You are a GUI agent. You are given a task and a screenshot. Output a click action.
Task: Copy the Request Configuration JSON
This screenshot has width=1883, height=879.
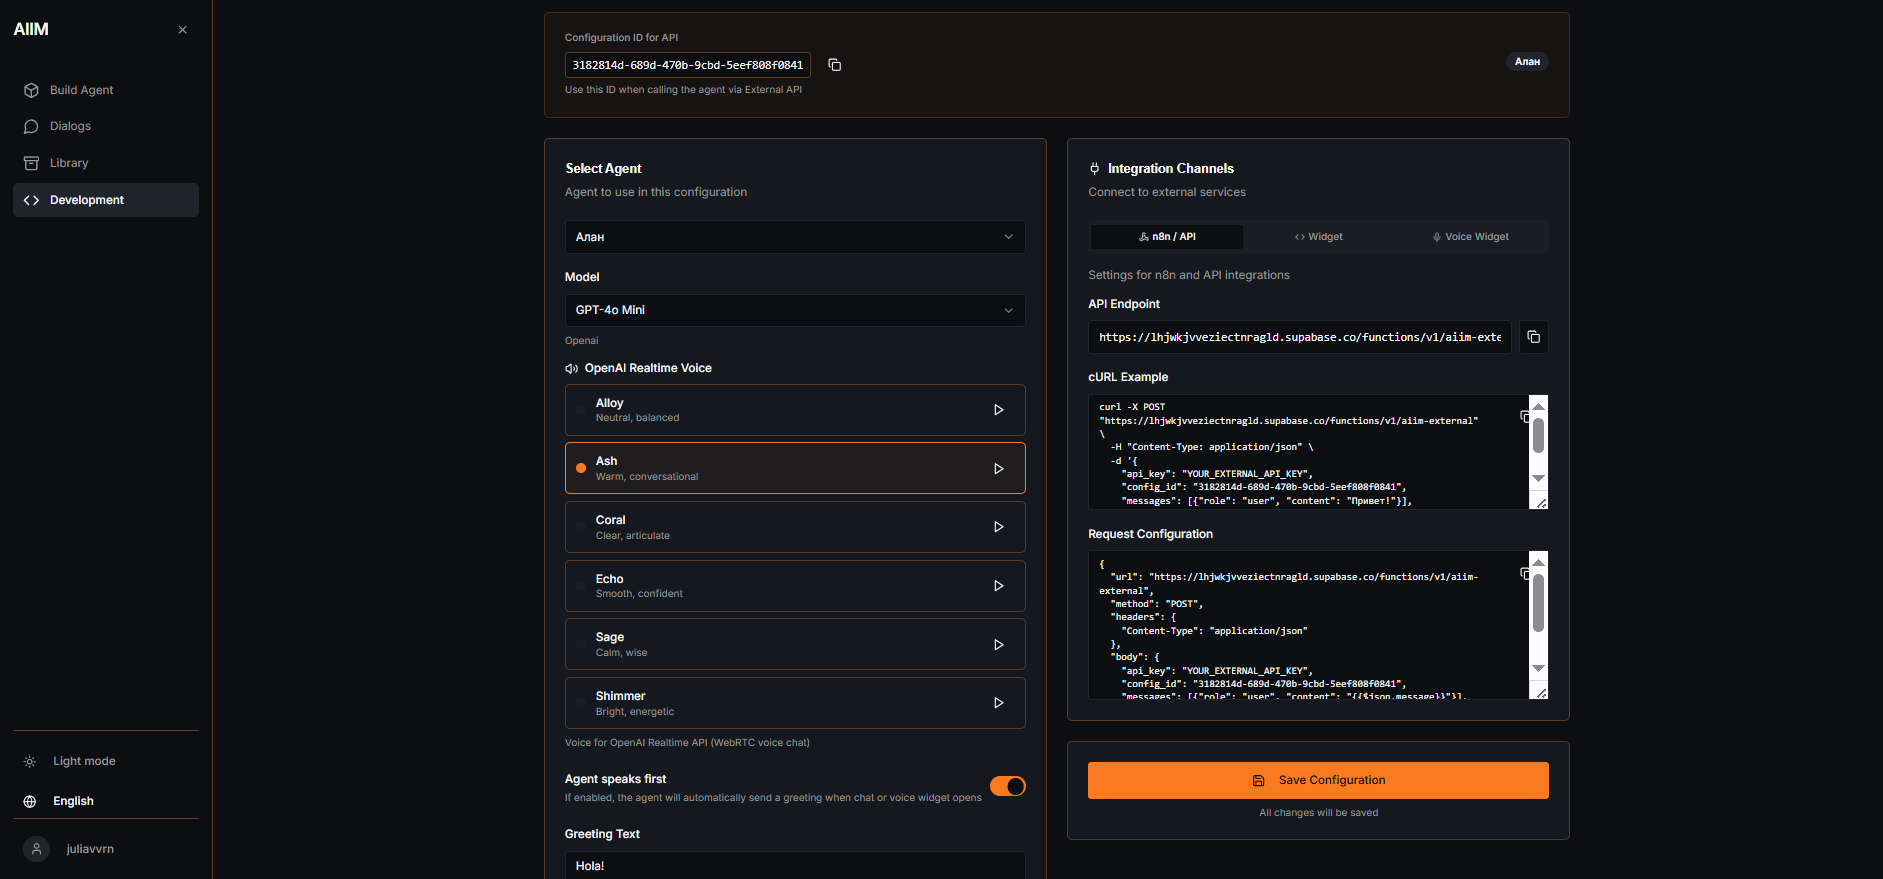pos(1524,573)
